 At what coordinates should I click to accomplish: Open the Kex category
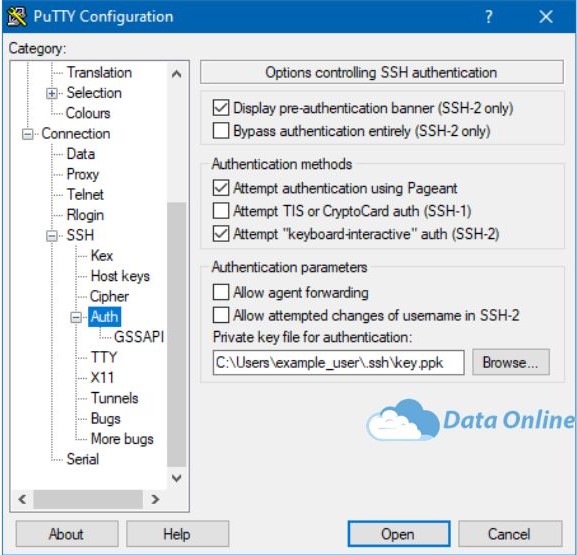click(x=102, y=255)
